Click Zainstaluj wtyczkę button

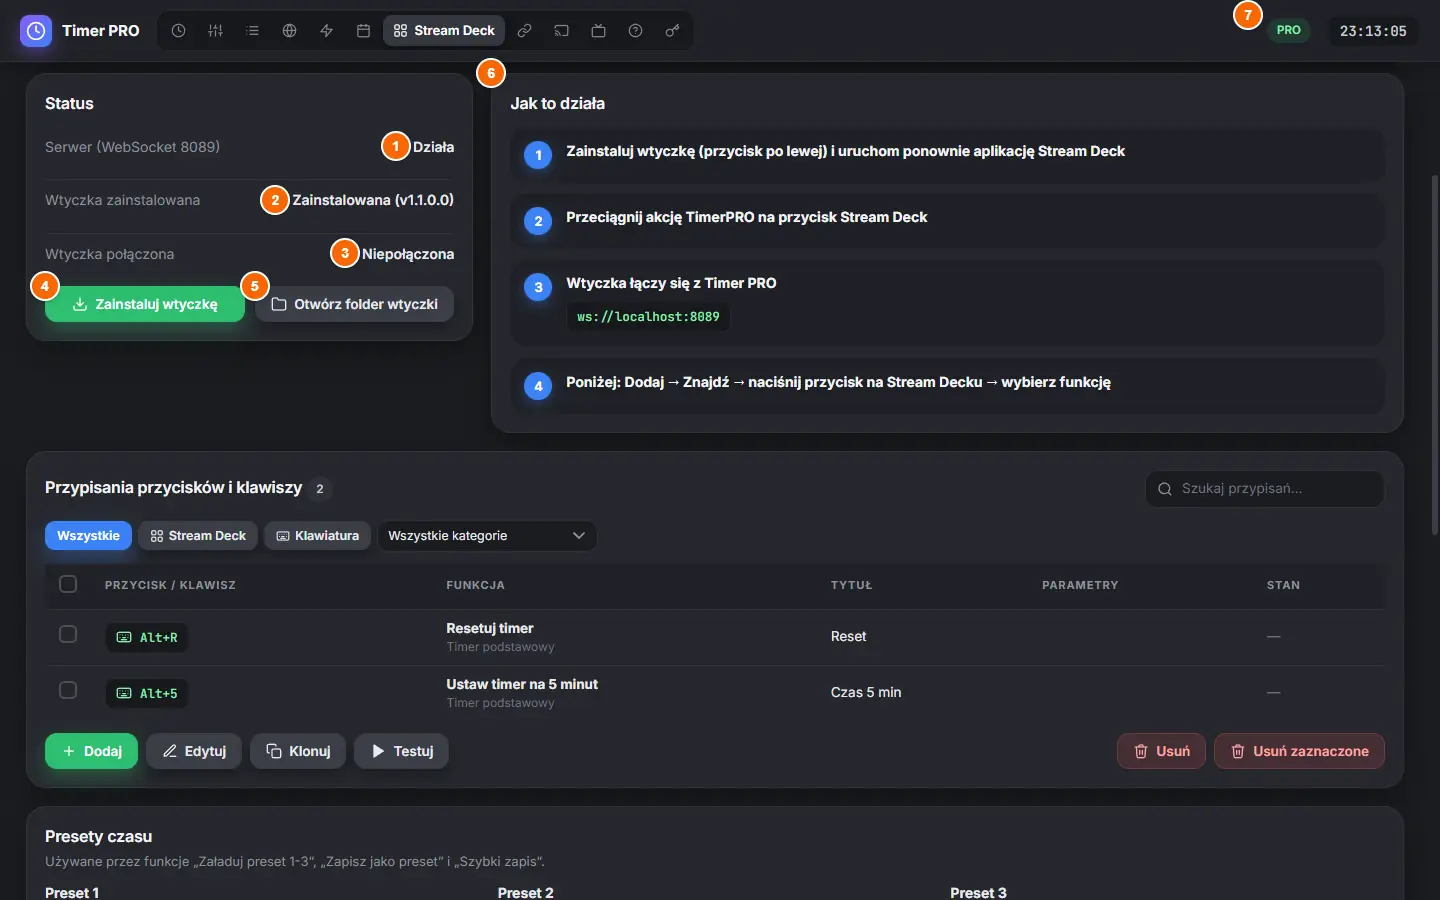(145, 304)
